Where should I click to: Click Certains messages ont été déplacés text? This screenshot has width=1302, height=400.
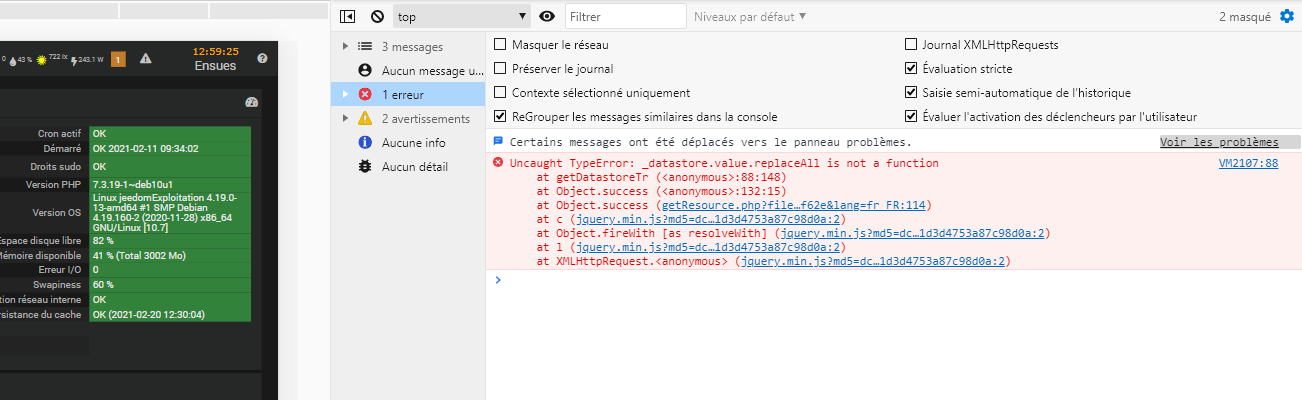point(710,142)
